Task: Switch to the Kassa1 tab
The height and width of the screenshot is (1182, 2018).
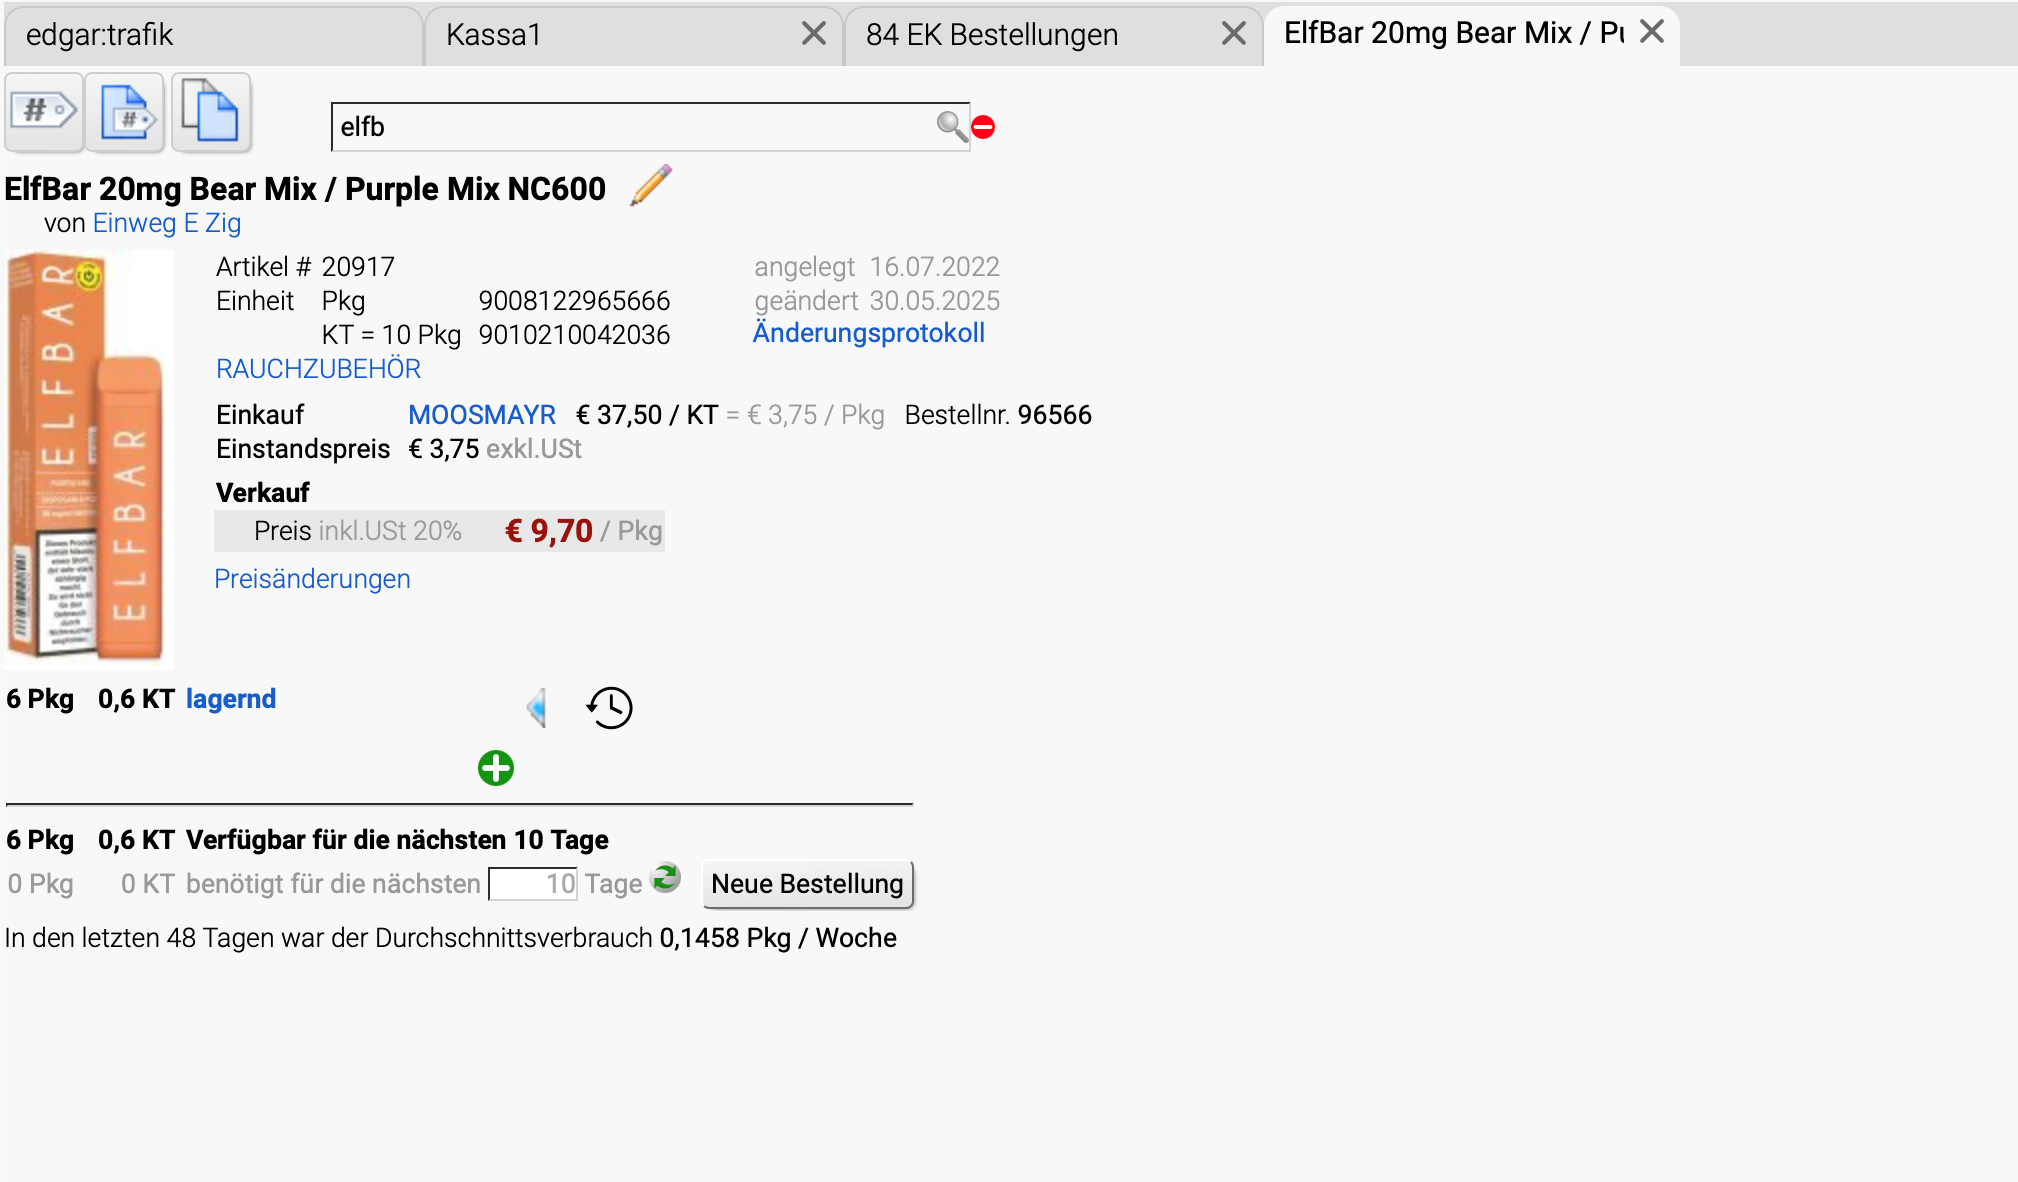Action: (633, 35)
